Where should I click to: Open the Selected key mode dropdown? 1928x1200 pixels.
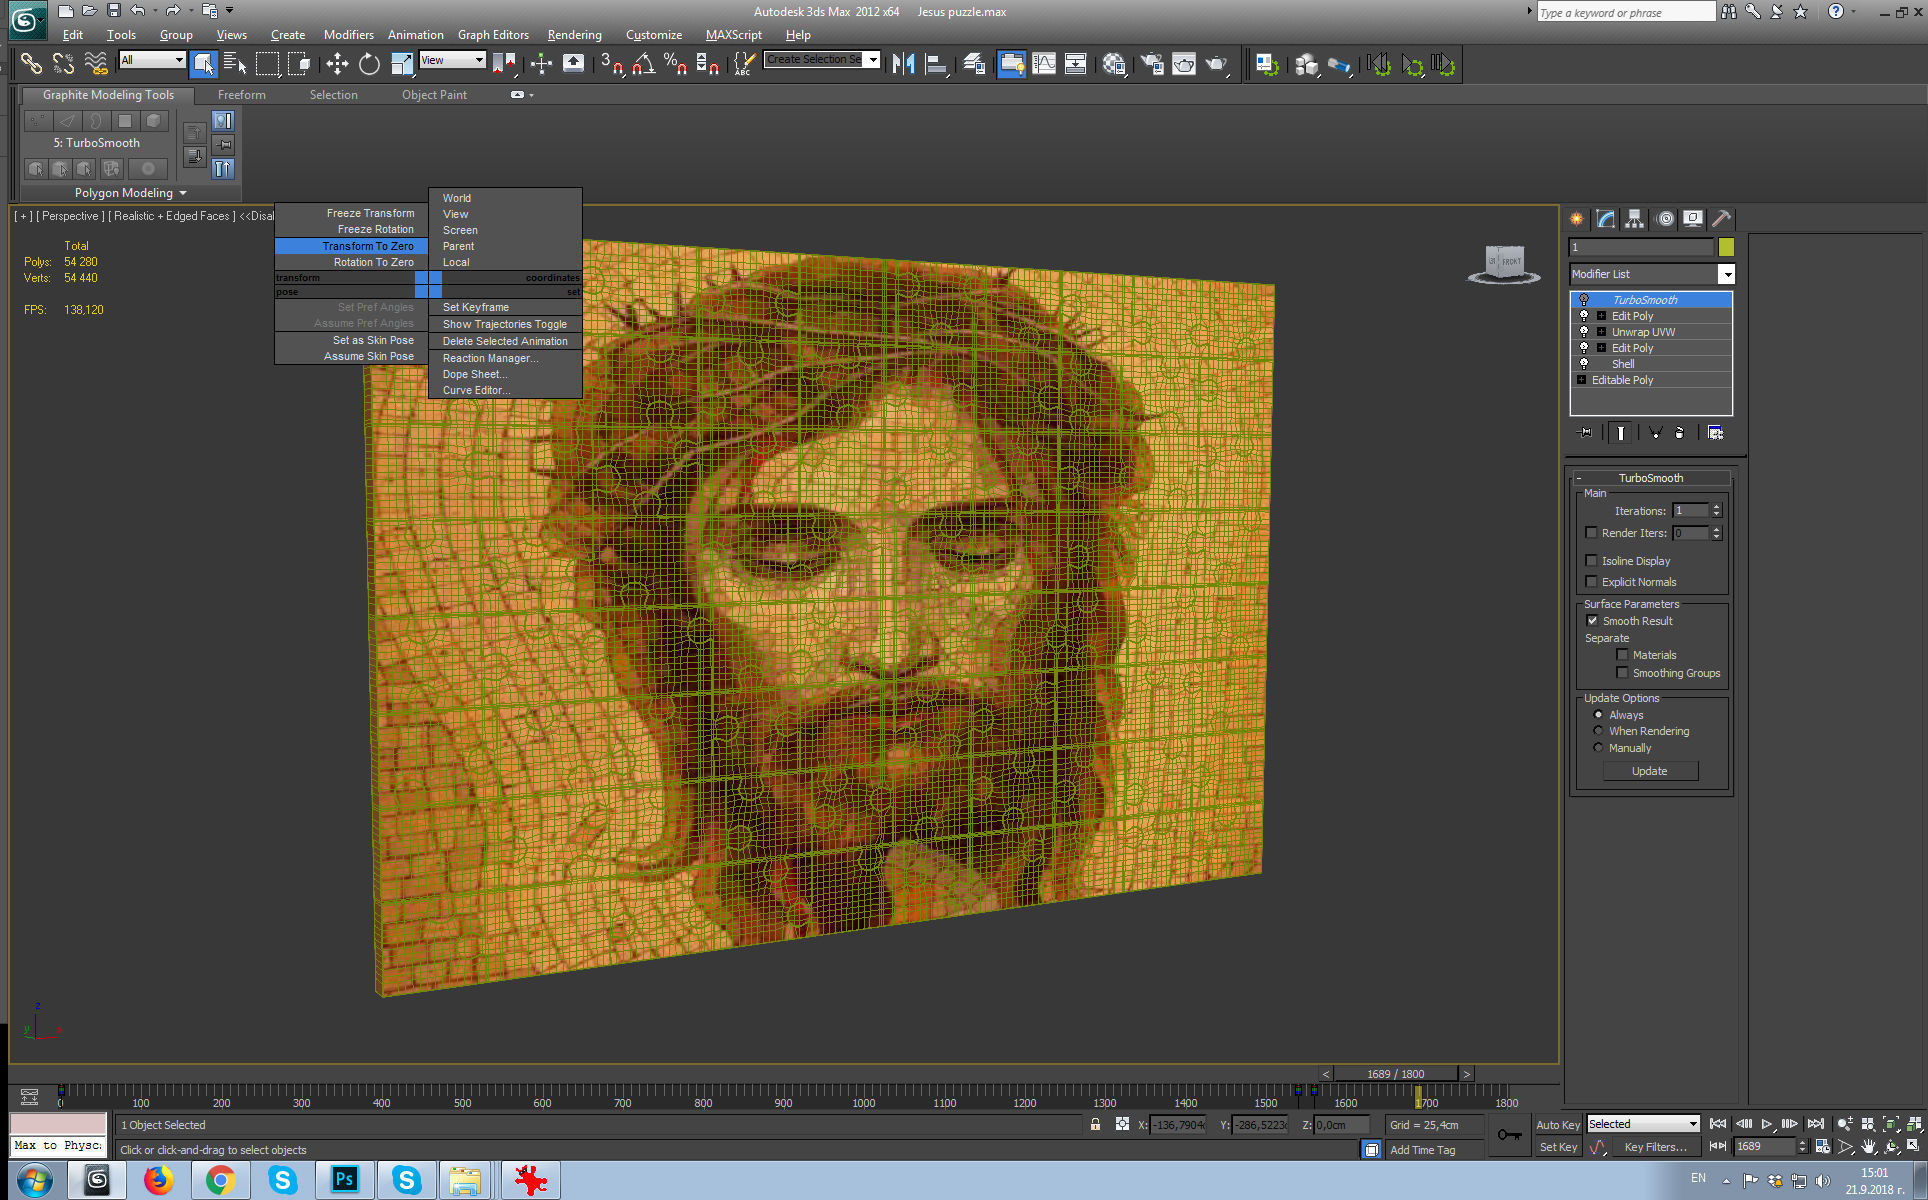(1643, 1124)
